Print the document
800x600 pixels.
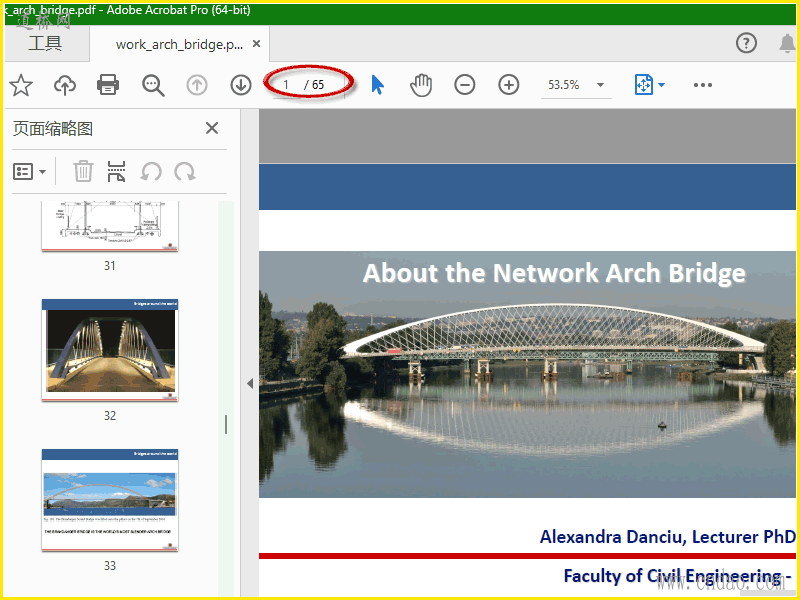click(x=108, y=85)
